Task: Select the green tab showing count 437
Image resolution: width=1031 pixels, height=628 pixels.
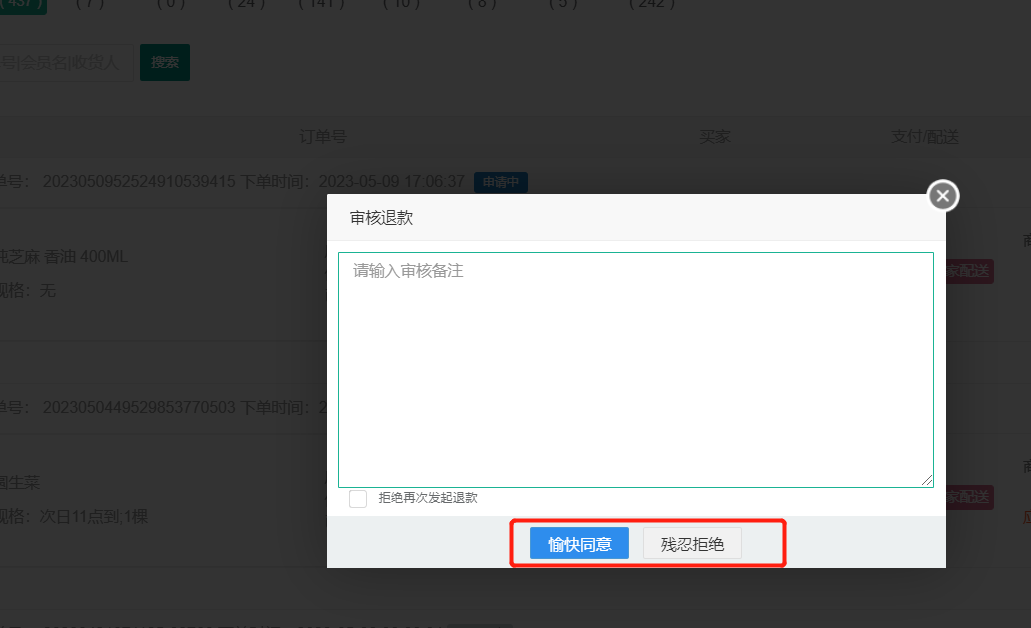Action: click(x=22, y=4)
